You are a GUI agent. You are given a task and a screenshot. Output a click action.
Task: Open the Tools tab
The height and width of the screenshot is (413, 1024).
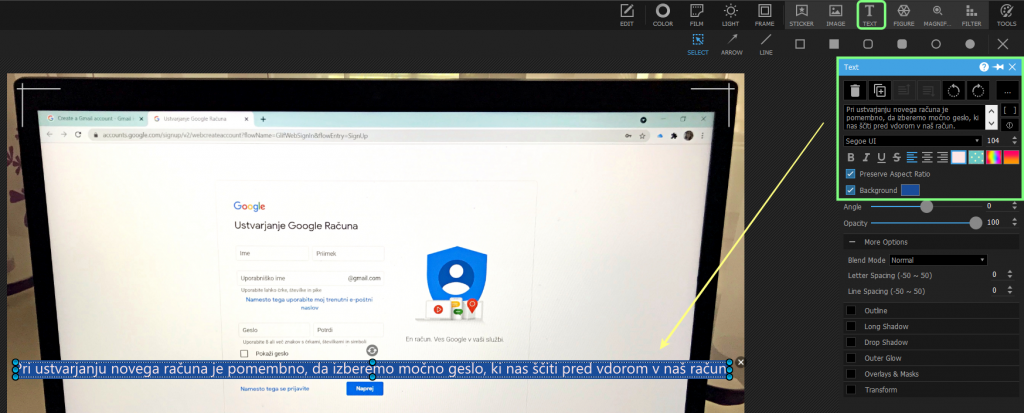(x=1006, y=15)
